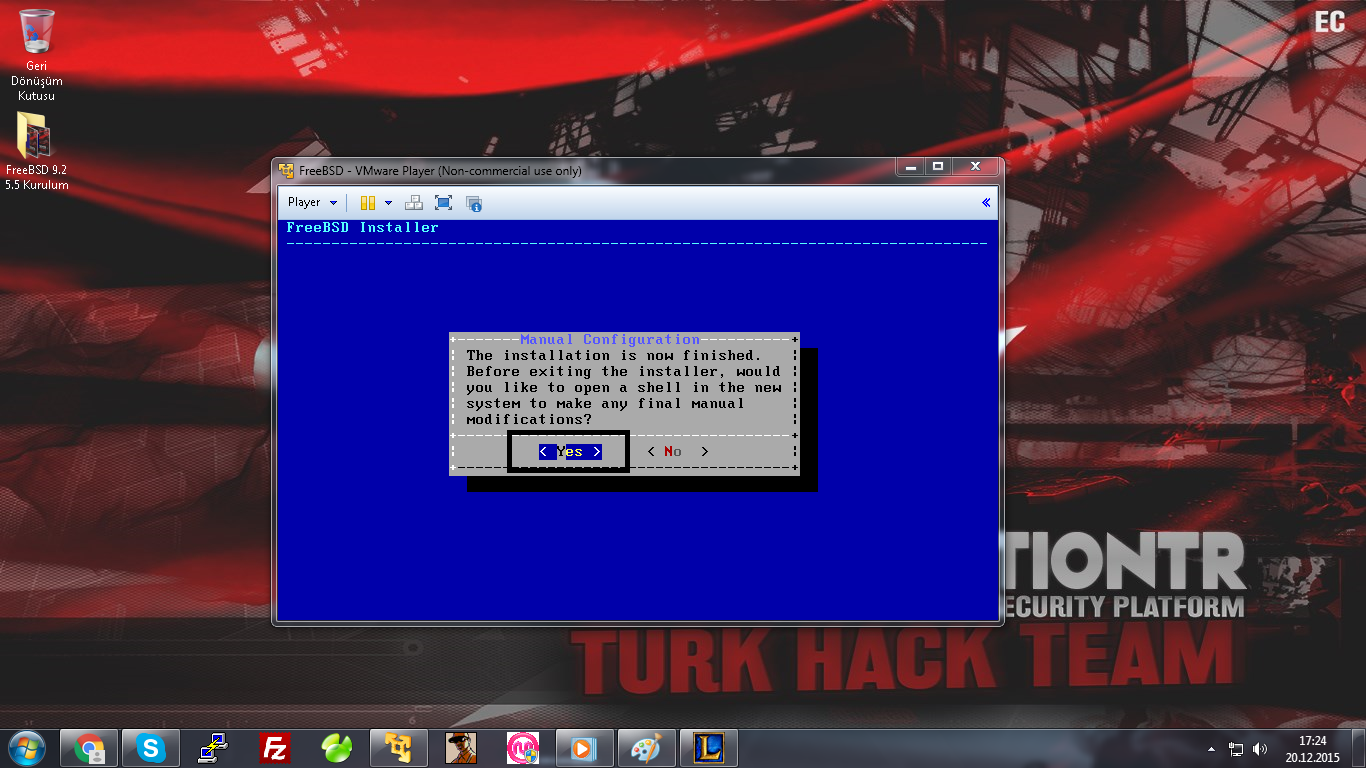The width and height of the screenshot is (1366, 768).
Task: Open the Player menu
Action: pos(312,202)
